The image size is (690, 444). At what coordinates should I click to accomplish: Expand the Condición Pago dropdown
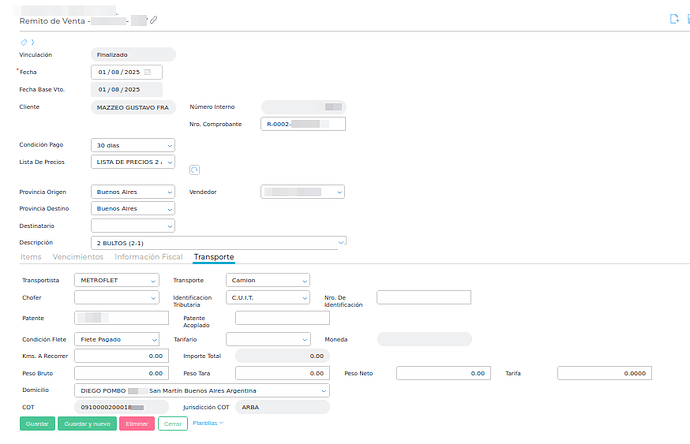pyautogui.click(x=169, y=144)
